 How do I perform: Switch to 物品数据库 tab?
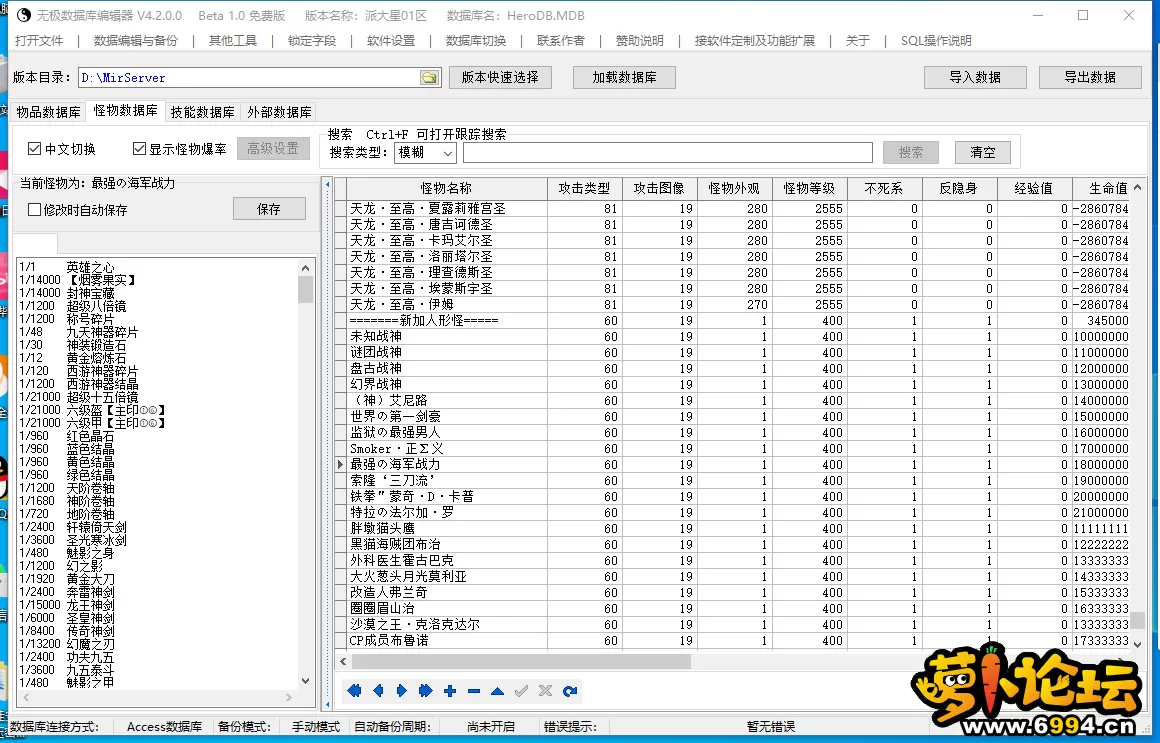click(x=49, y=112)
